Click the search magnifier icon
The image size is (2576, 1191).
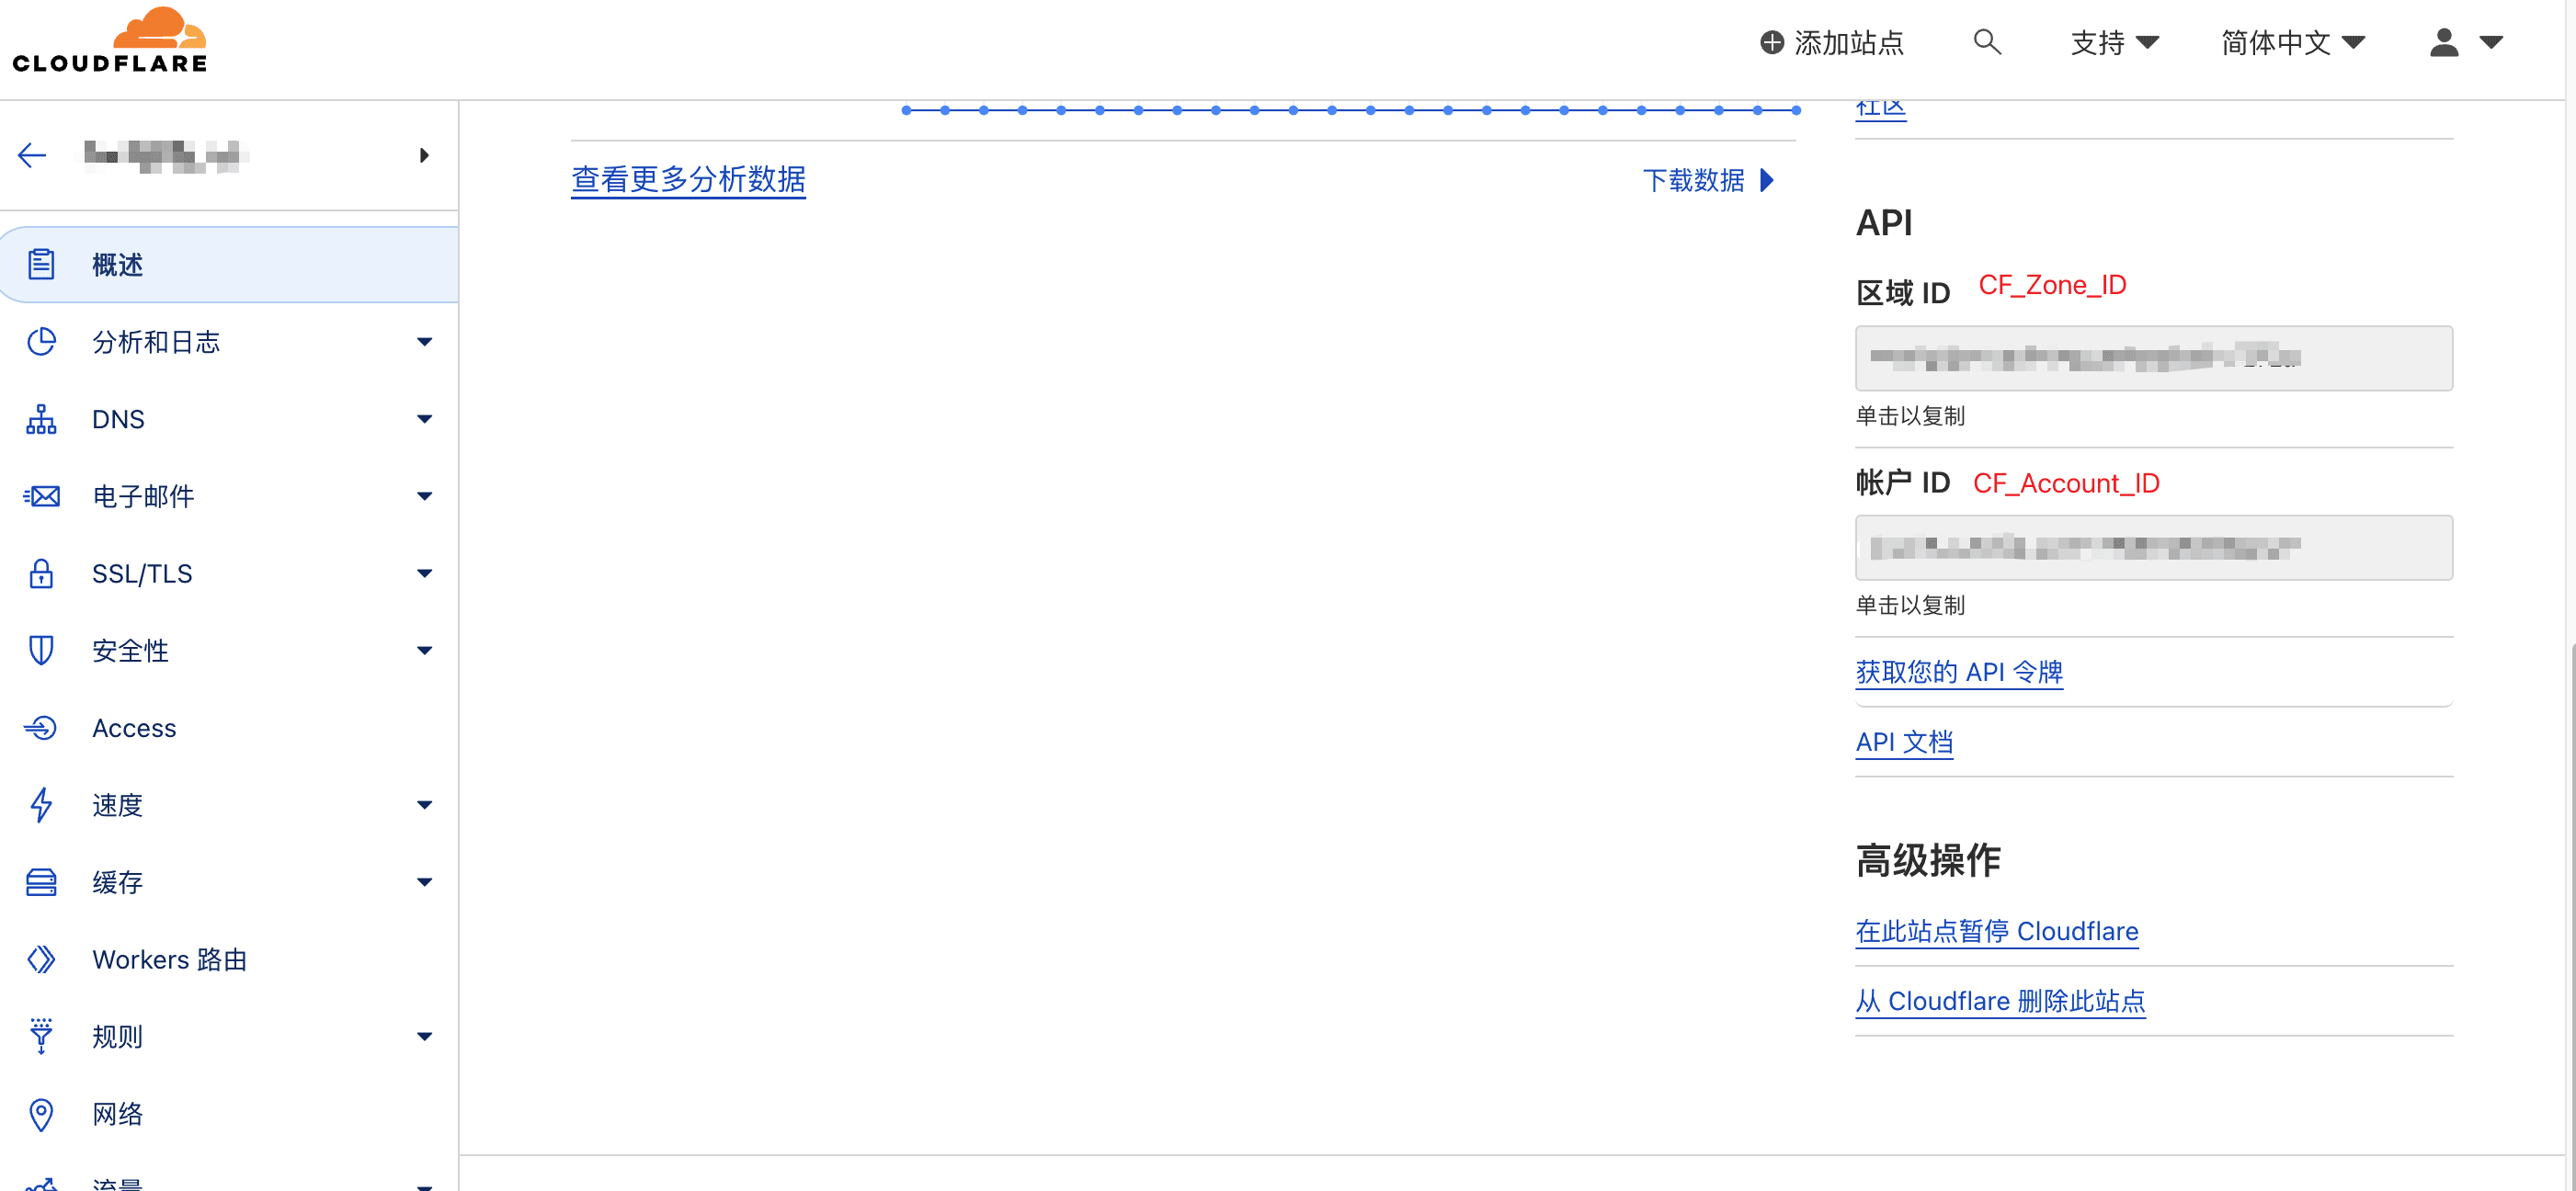[x=1987, y=43]
